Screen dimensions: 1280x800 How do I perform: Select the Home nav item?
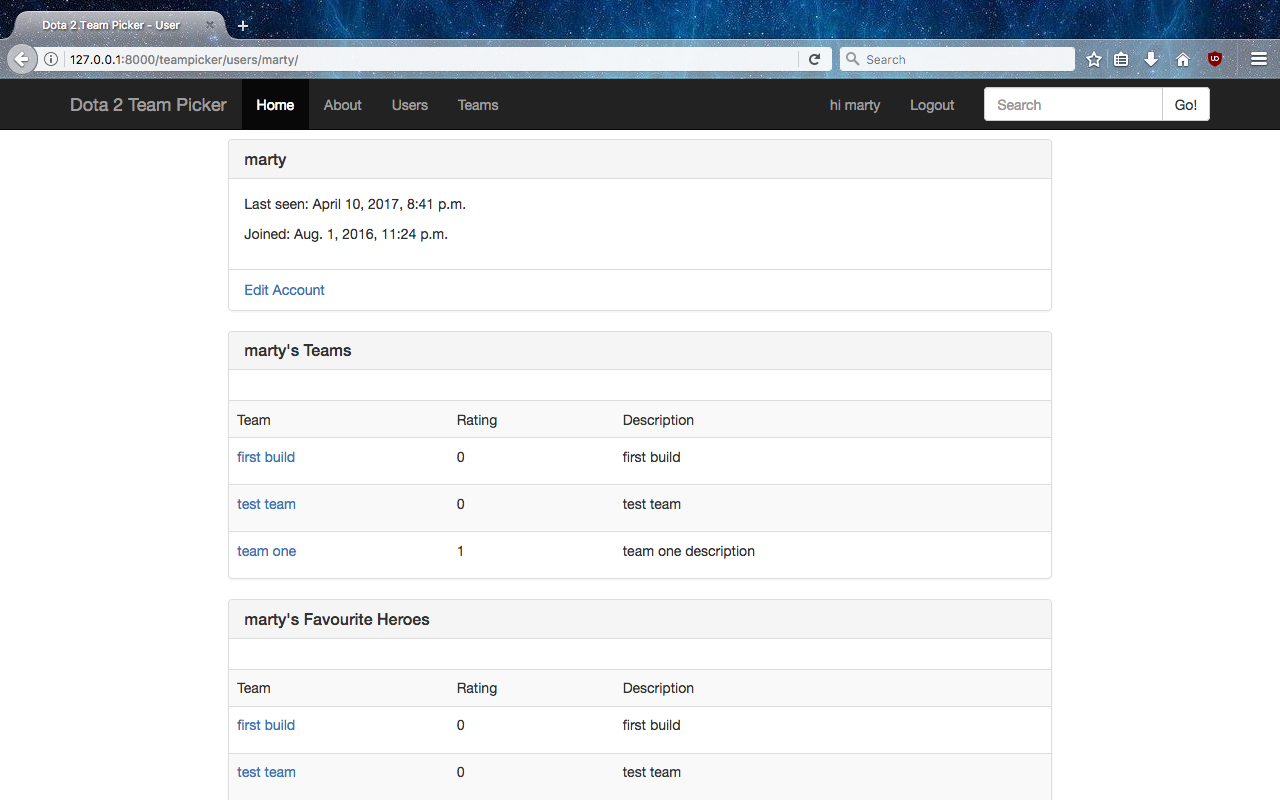tap(275, 105)
